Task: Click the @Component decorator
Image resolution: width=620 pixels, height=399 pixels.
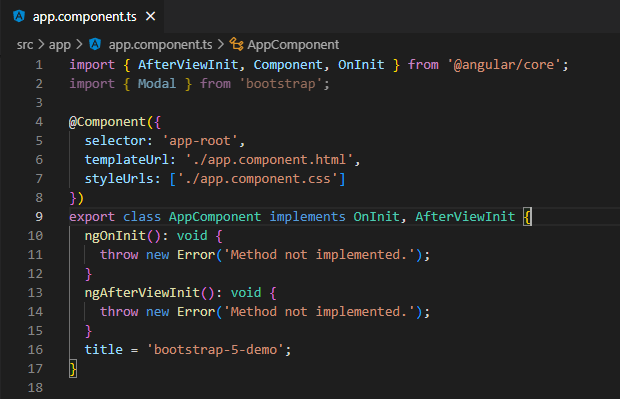Action: [x=107, y=122]
